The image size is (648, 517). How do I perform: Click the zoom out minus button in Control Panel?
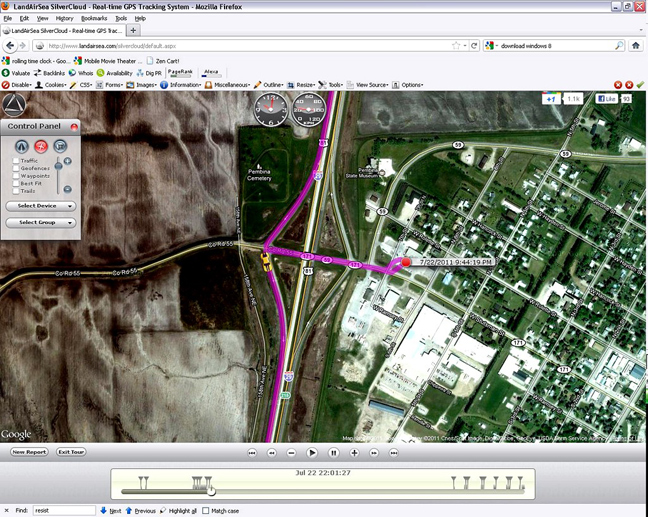68,189
